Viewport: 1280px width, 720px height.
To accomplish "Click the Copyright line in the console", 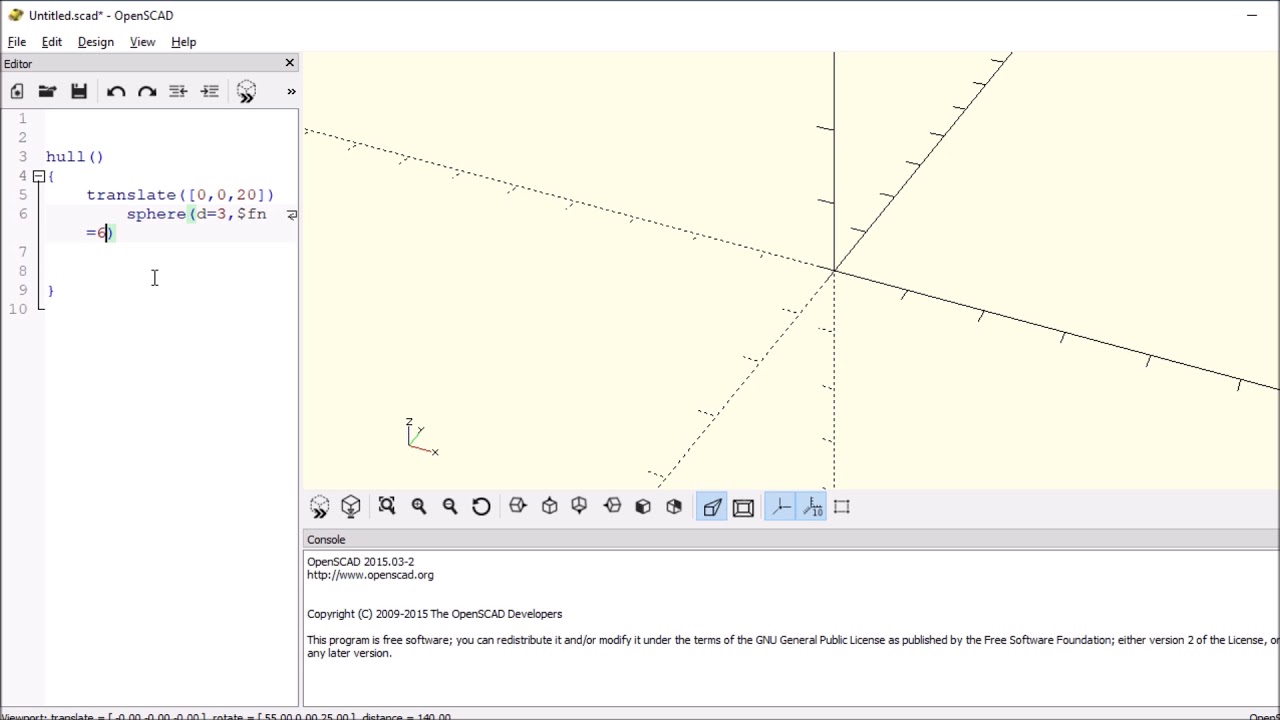I will pyautogui.click(x=435, y=614).
